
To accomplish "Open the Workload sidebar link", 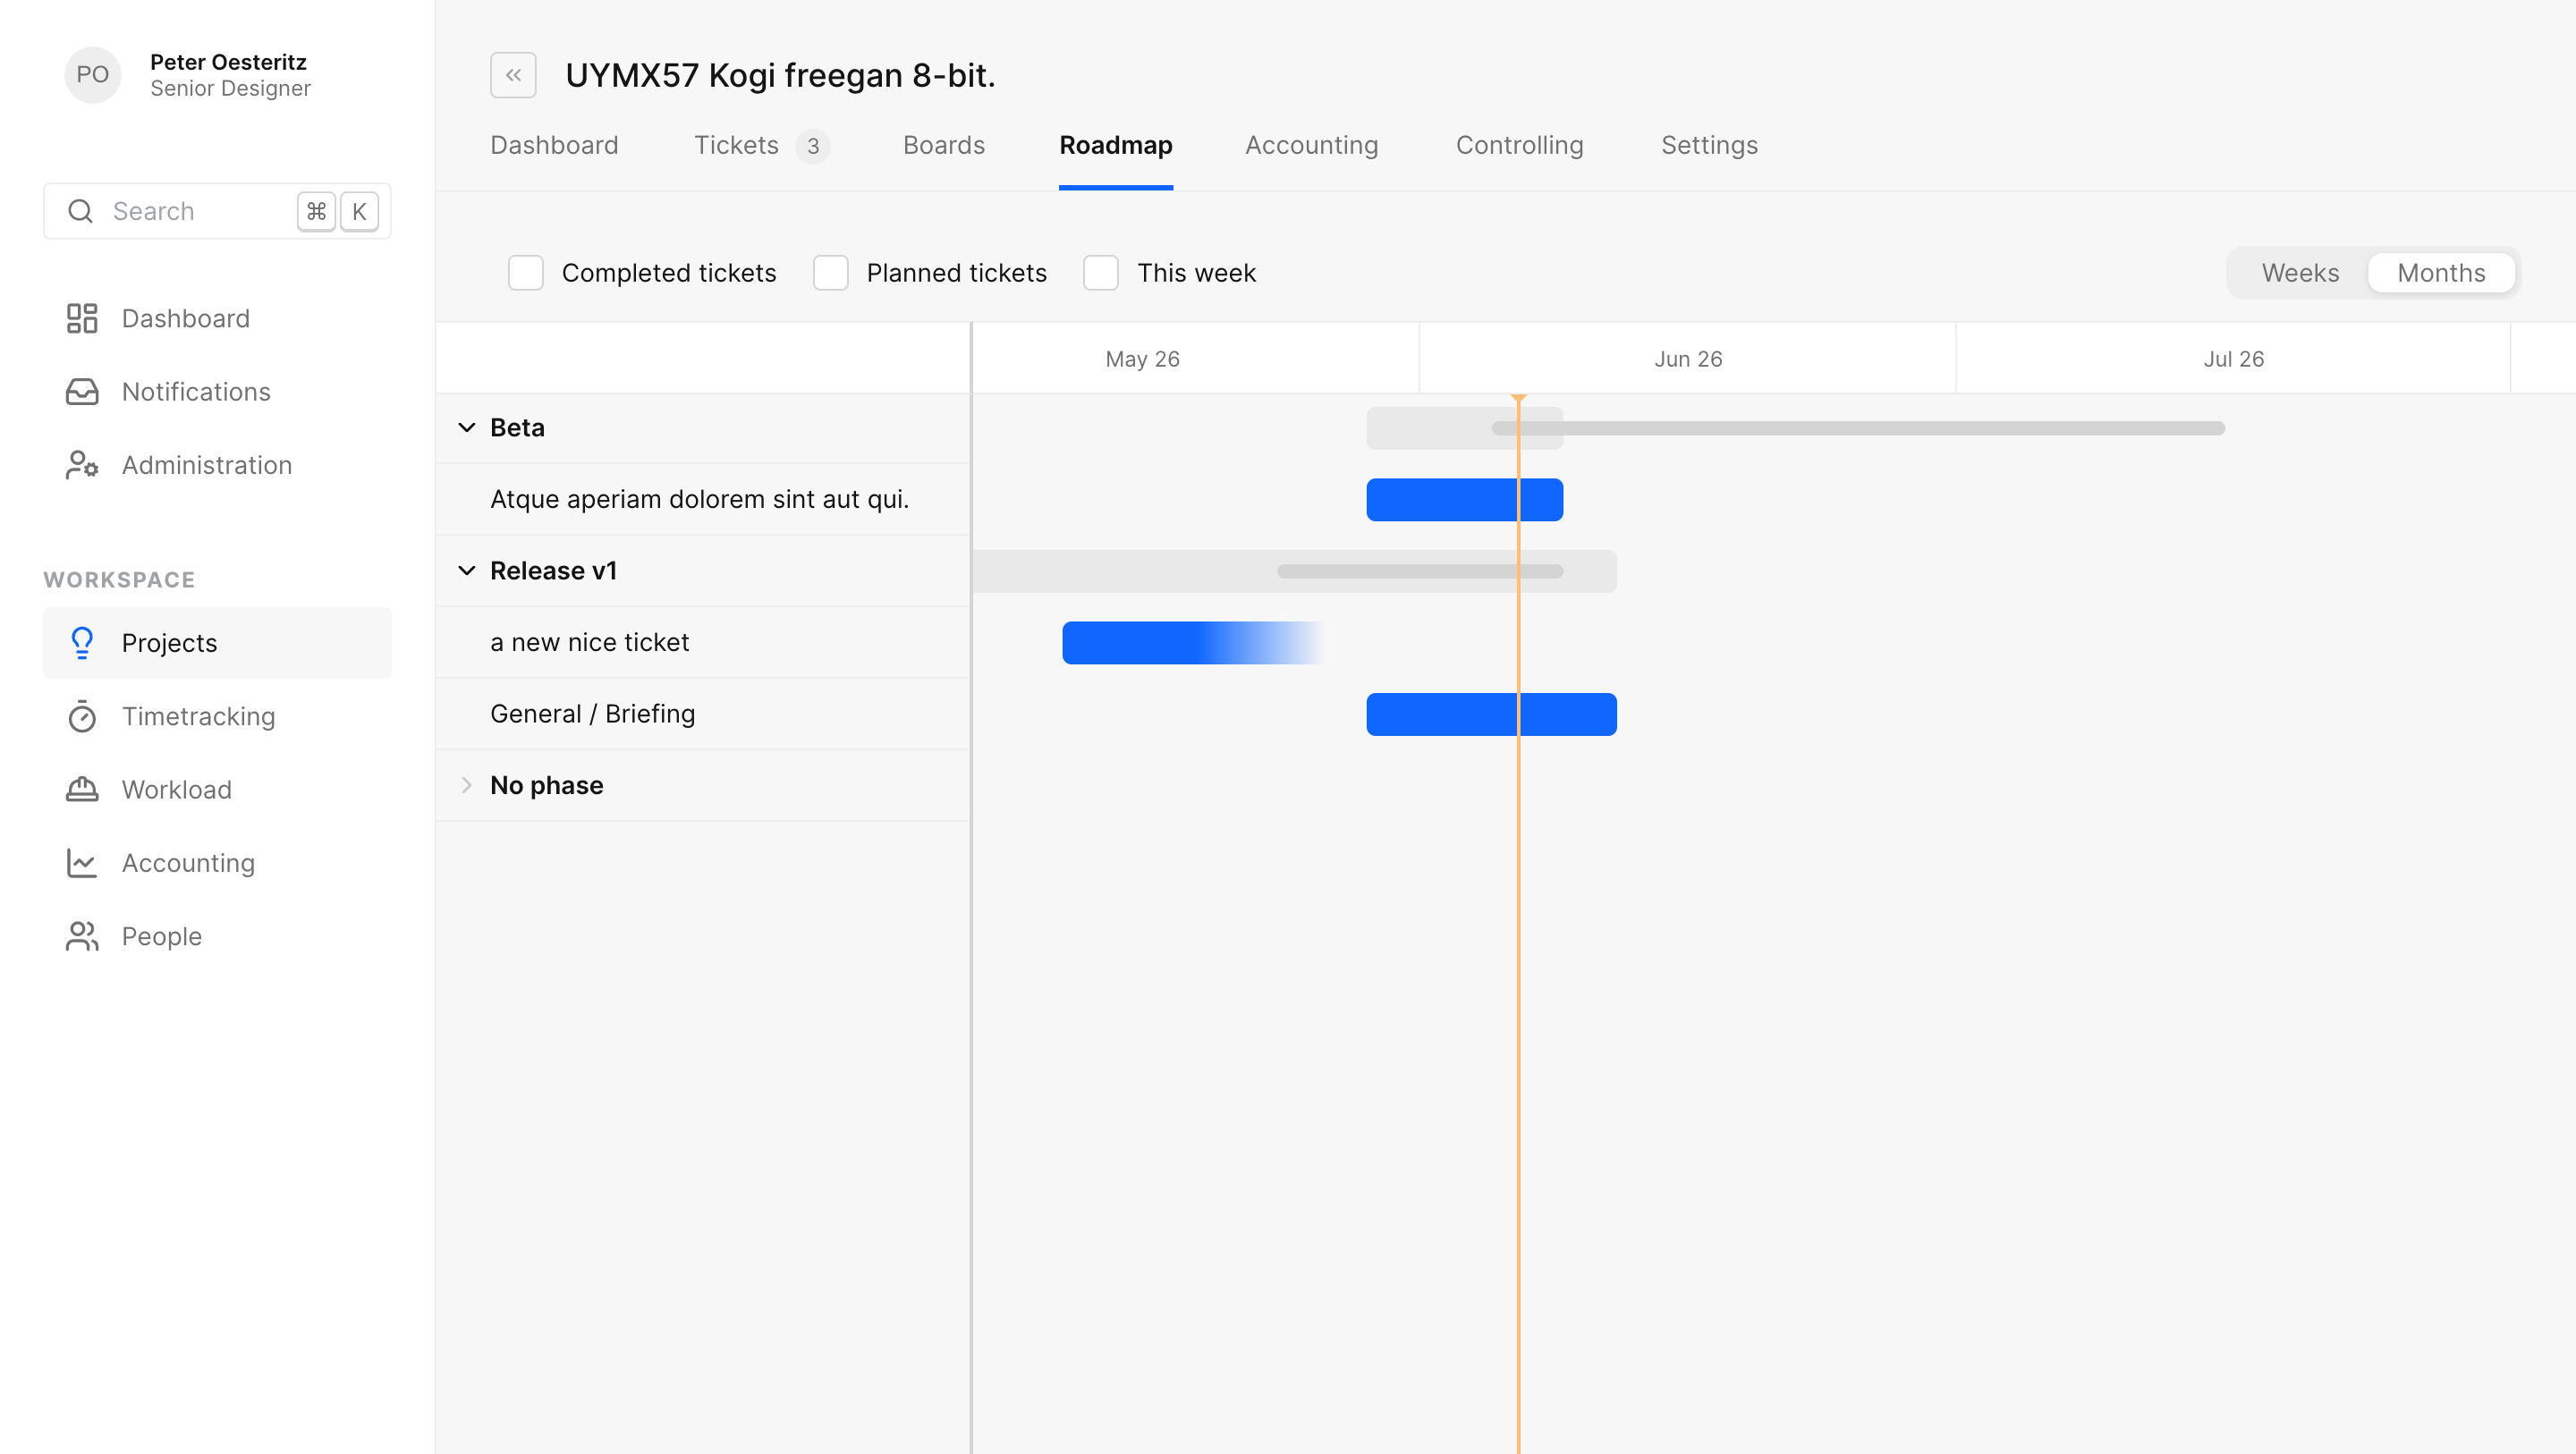I will 217,789.
